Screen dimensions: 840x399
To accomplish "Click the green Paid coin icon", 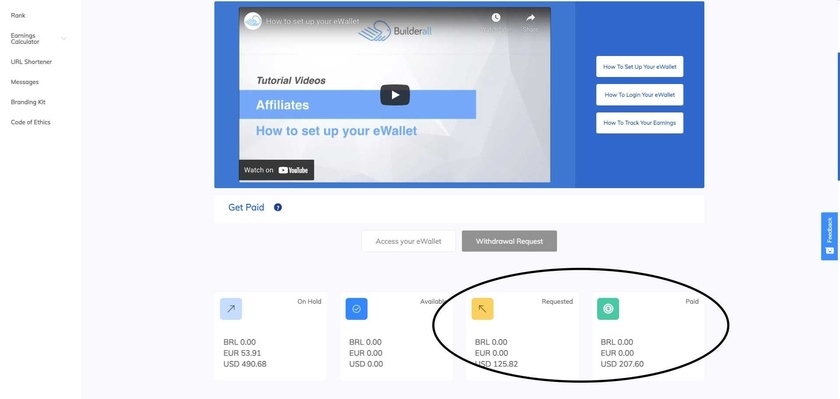I will tap(608, 309).
